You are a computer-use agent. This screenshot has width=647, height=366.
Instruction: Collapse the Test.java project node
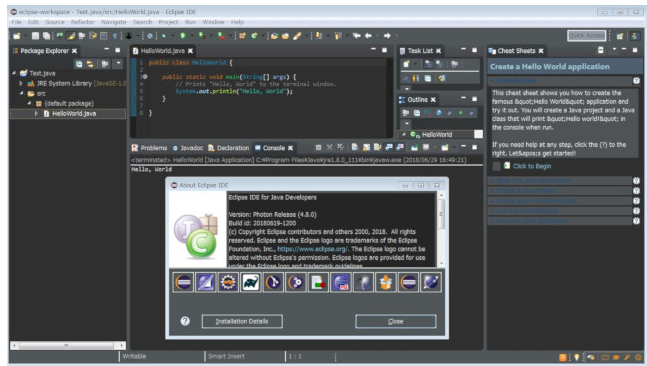coord(14,73)
